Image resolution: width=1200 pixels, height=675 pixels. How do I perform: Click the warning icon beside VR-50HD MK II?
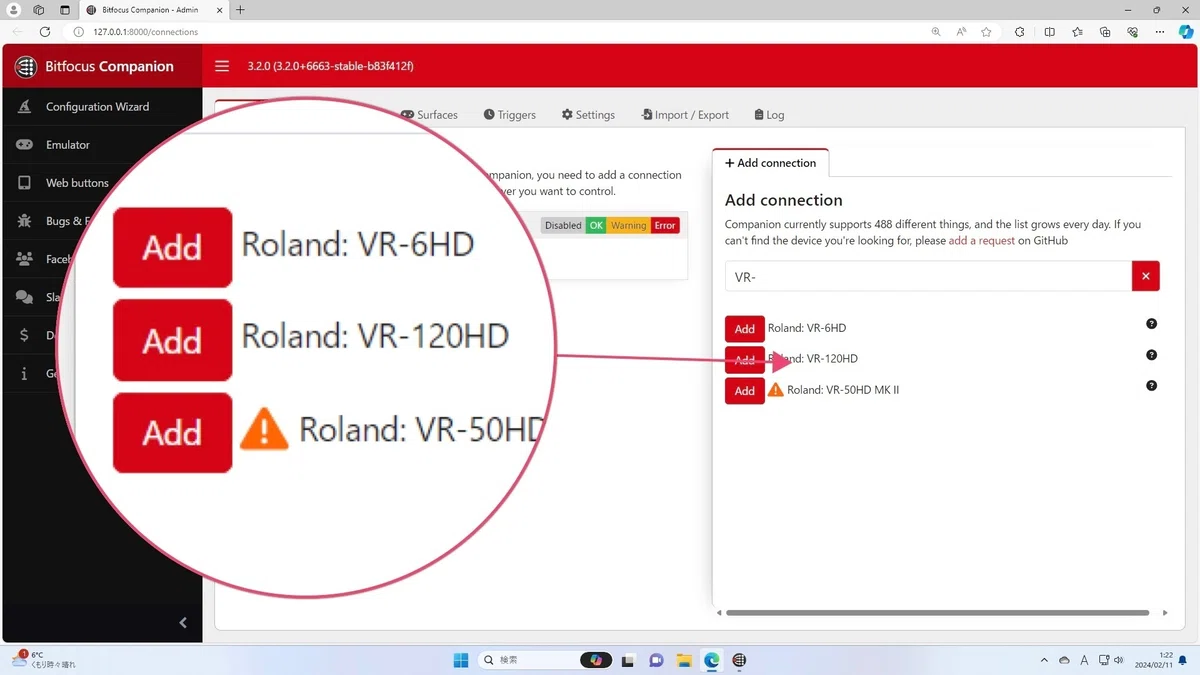tap(776, 389)
